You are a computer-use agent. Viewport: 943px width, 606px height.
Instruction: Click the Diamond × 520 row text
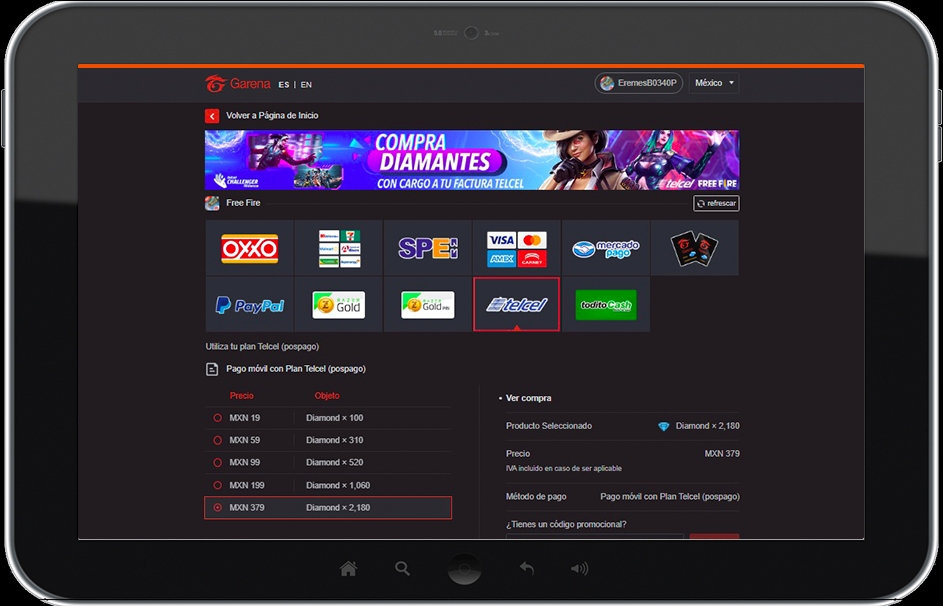click(334, 462)
